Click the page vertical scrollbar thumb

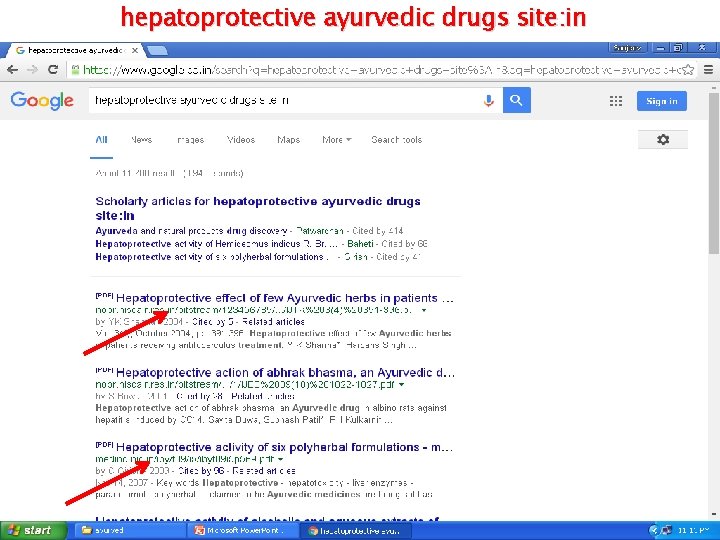[714, 173]
